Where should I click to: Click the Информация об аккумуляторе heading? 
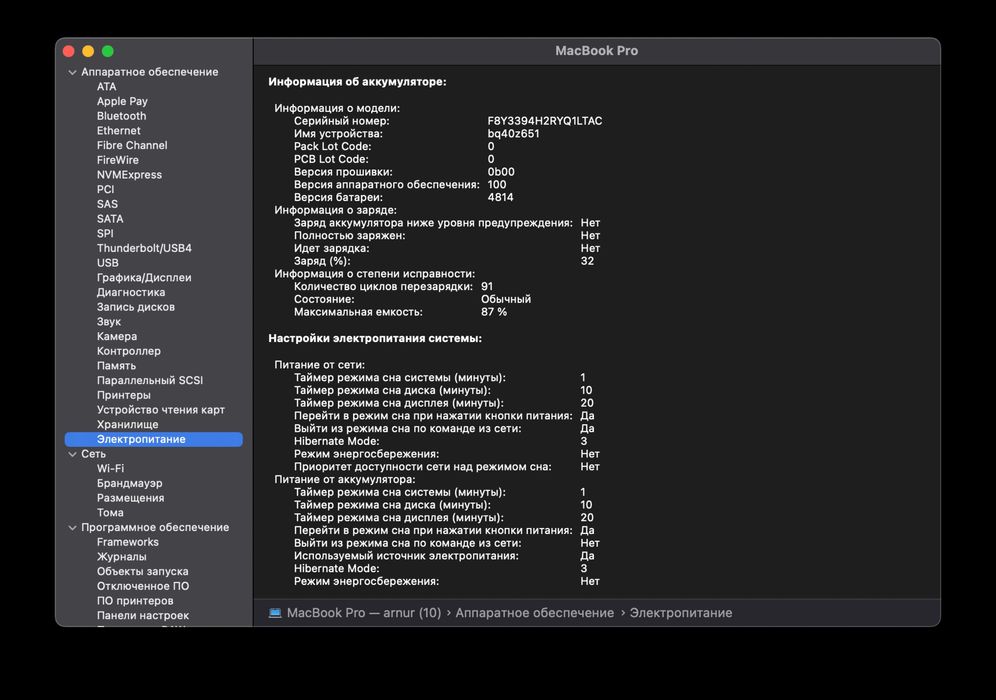(357, 82)
